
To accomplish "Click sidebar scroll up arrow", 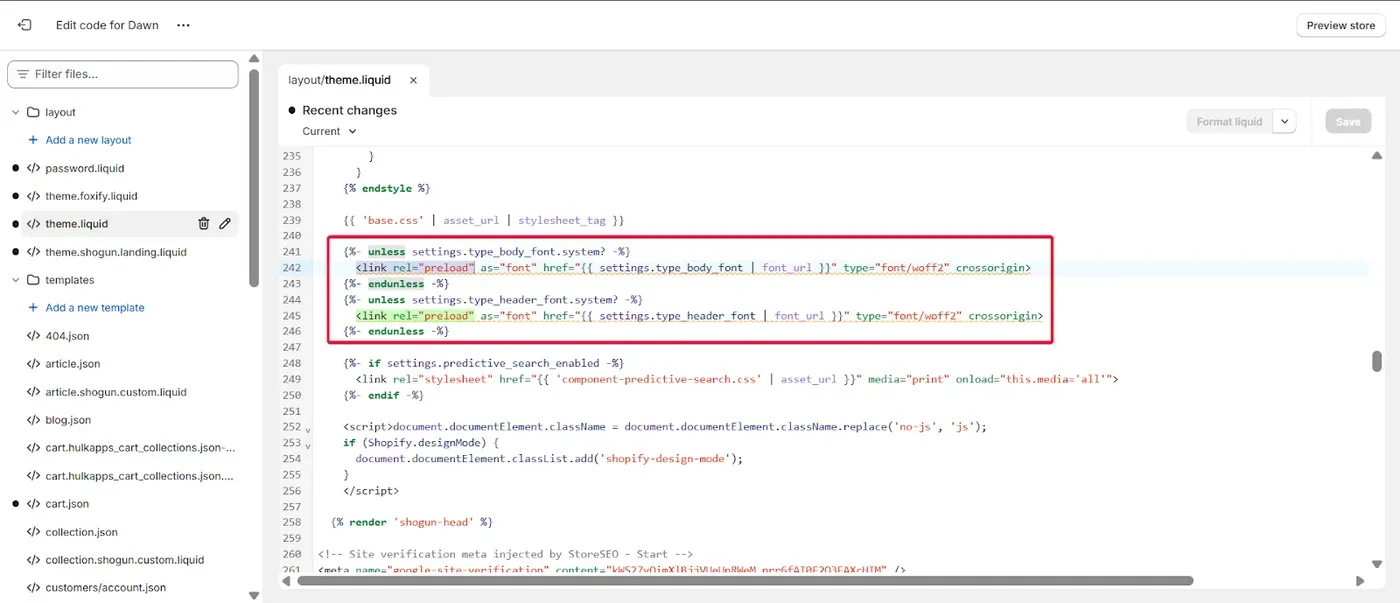I will point(254,59).
